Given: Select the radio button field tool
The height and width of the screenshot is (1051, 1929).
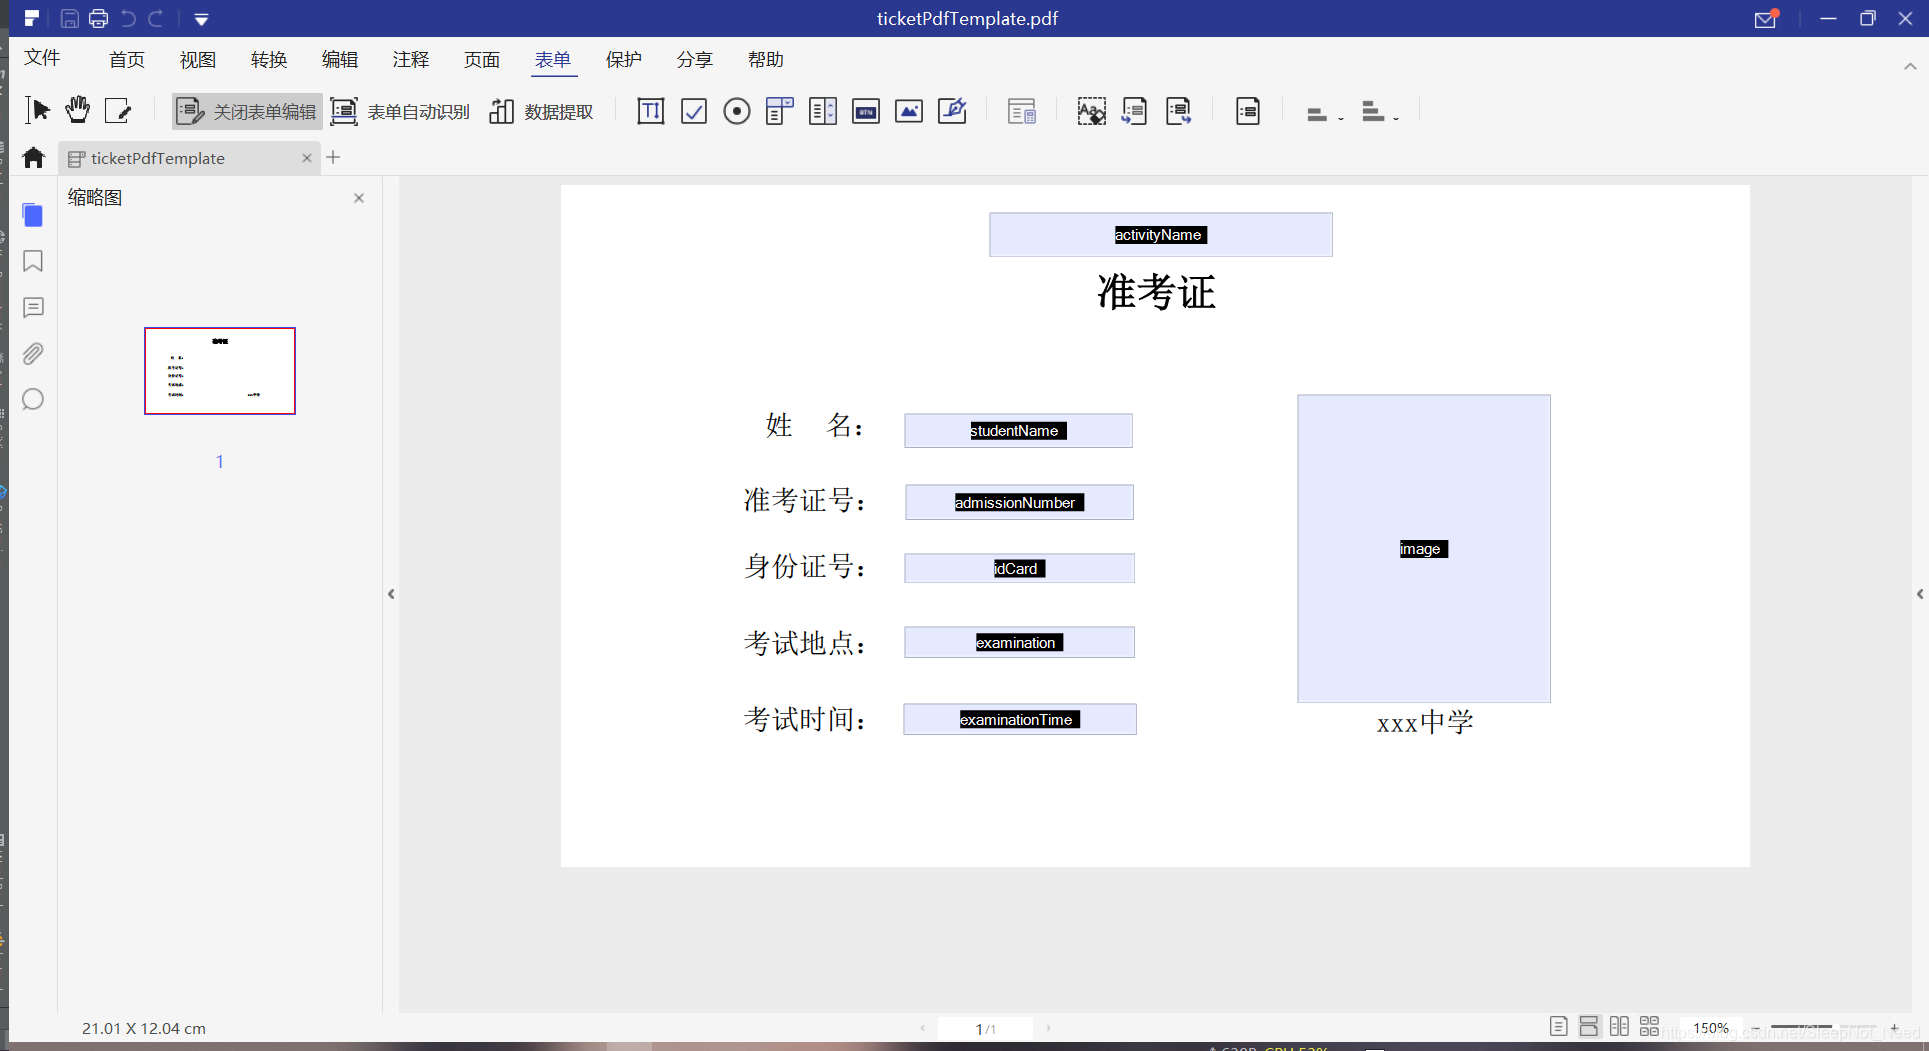Looking at the screenshot, I should 737,111.
